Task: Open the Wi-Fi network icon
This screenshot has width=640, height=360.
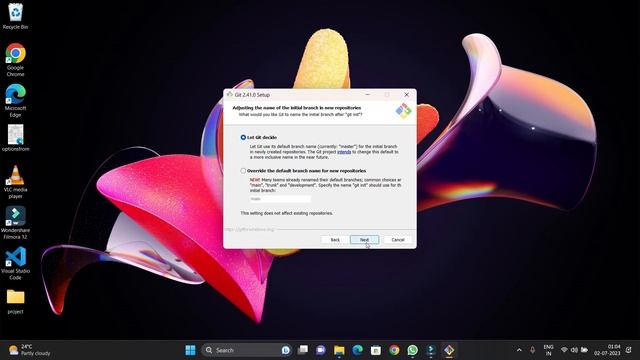Action: click(x=564, y=350)
